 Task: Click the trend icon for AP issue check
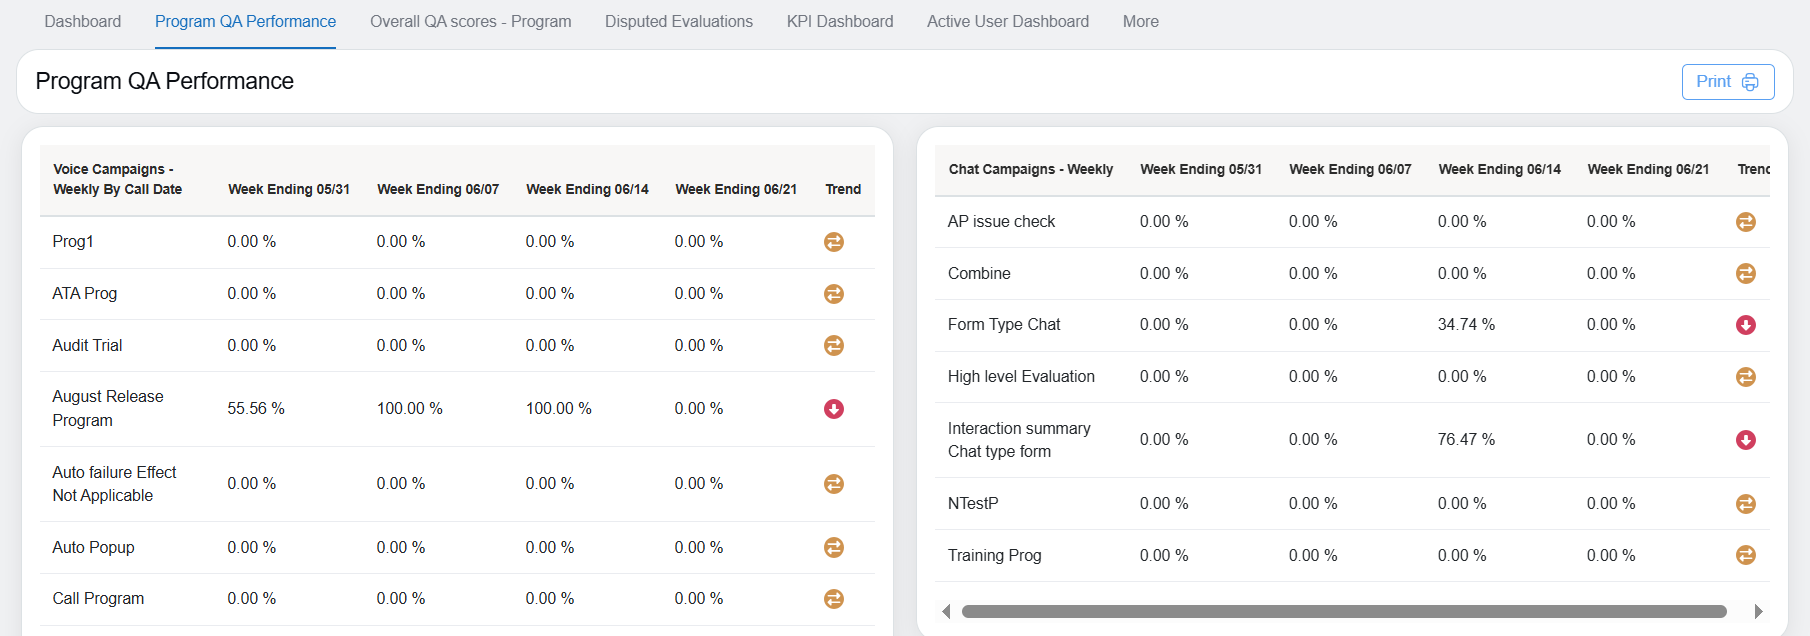click(x=1745, y=222)
